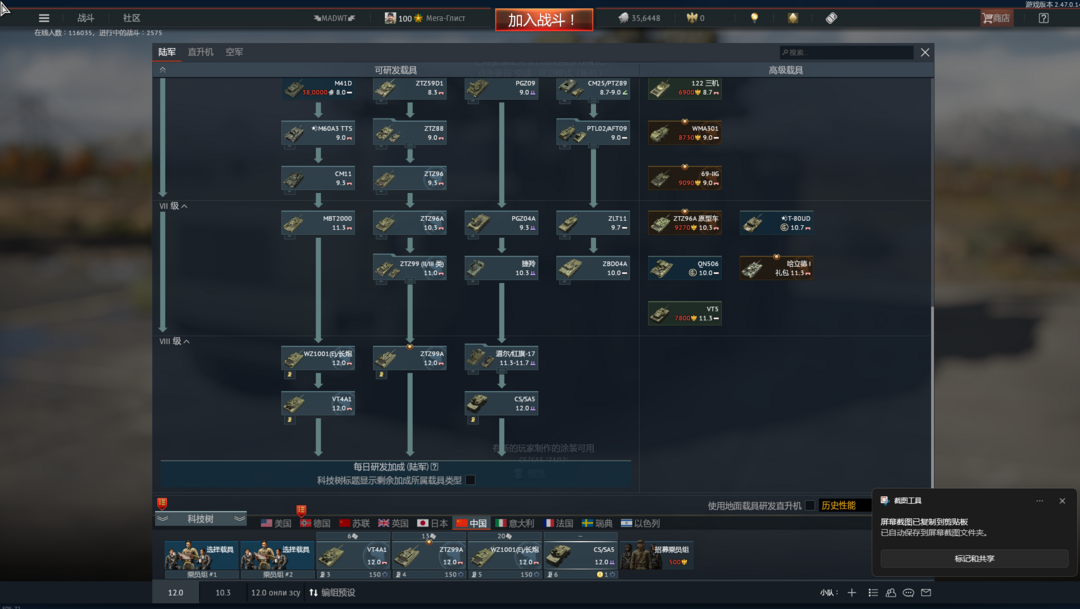
Task: Select the QN506 premium vehicle
Action: (x=685, y=269)
